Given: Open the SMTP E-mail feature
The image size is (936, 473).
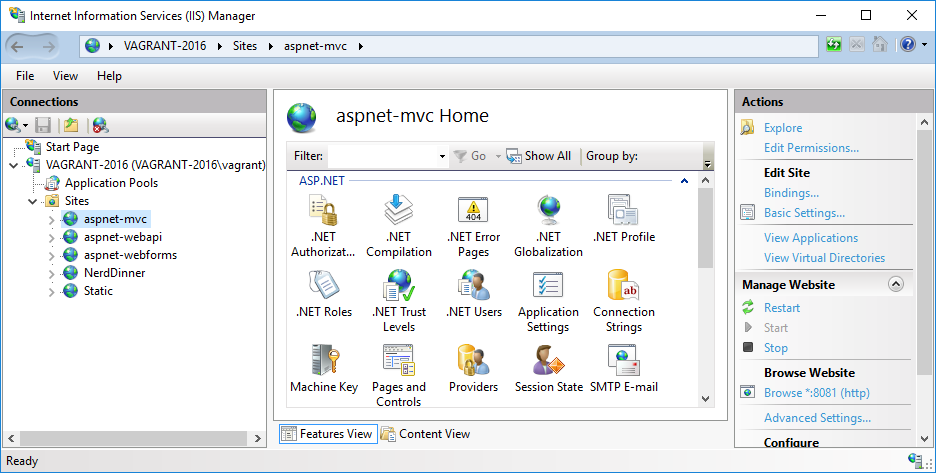Looking at the screenshot, I should [624, 369].
